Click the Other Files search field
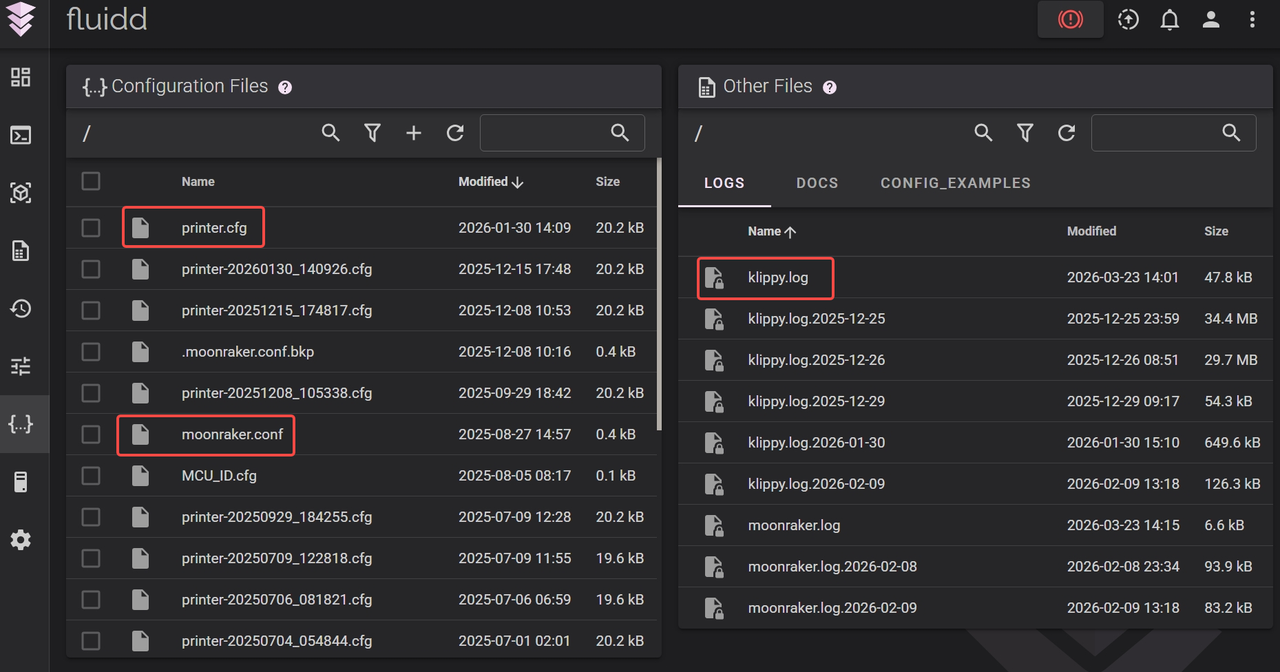1280x672 pixels. tap(1155, 133)
